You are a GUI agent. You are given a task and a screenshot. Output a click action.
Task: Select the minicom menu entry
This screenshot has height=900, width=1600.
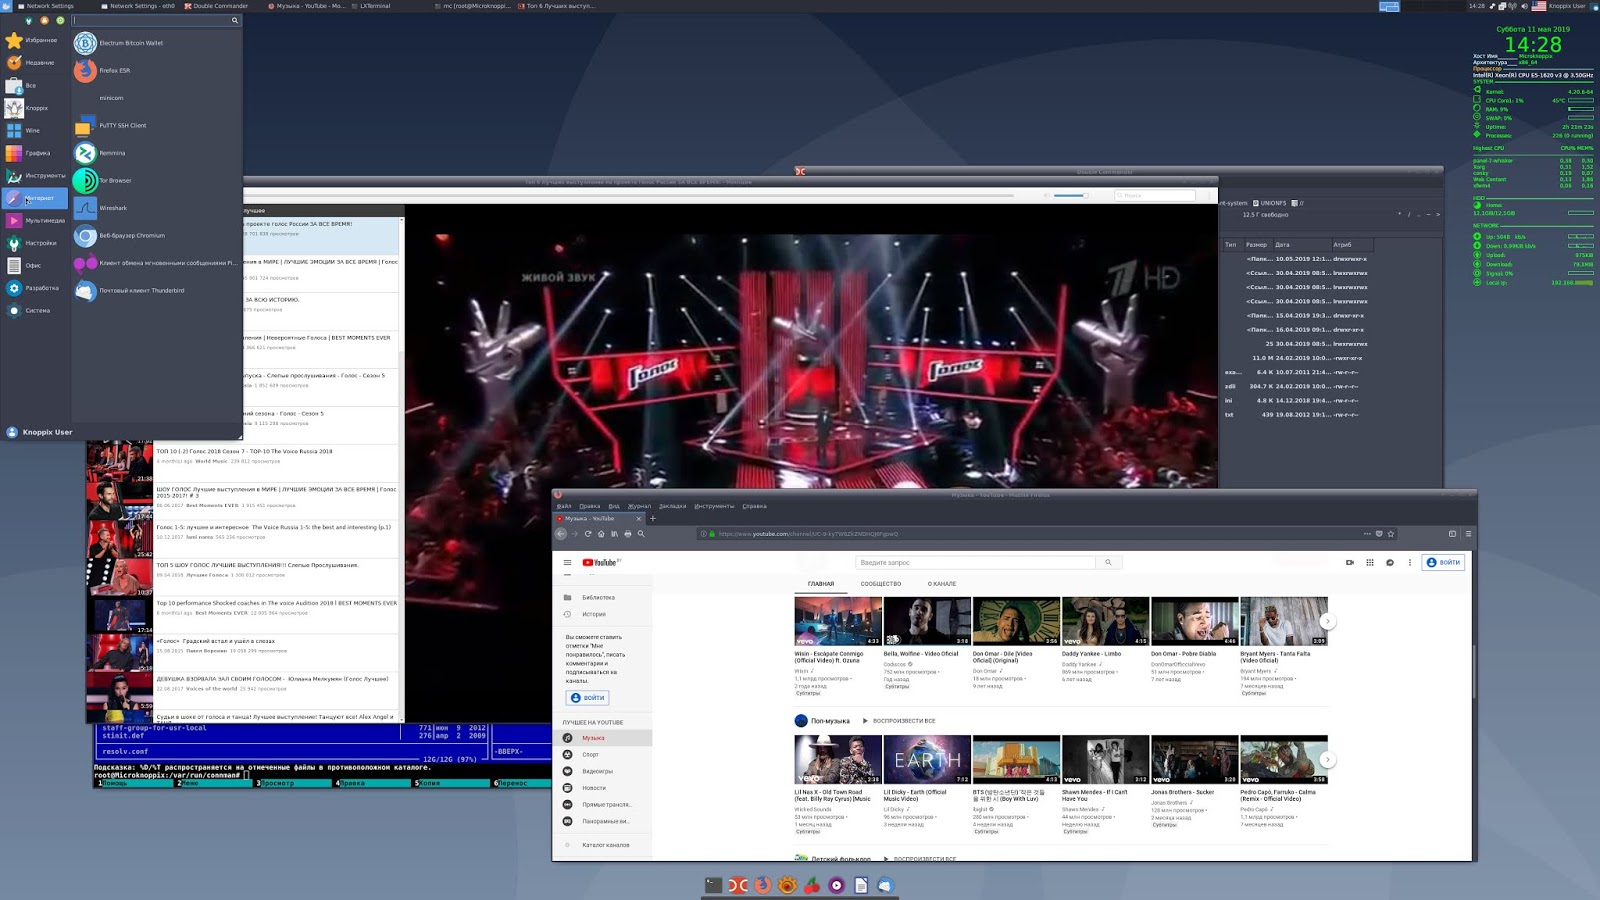pyautogui.click(x=155, y=98)
